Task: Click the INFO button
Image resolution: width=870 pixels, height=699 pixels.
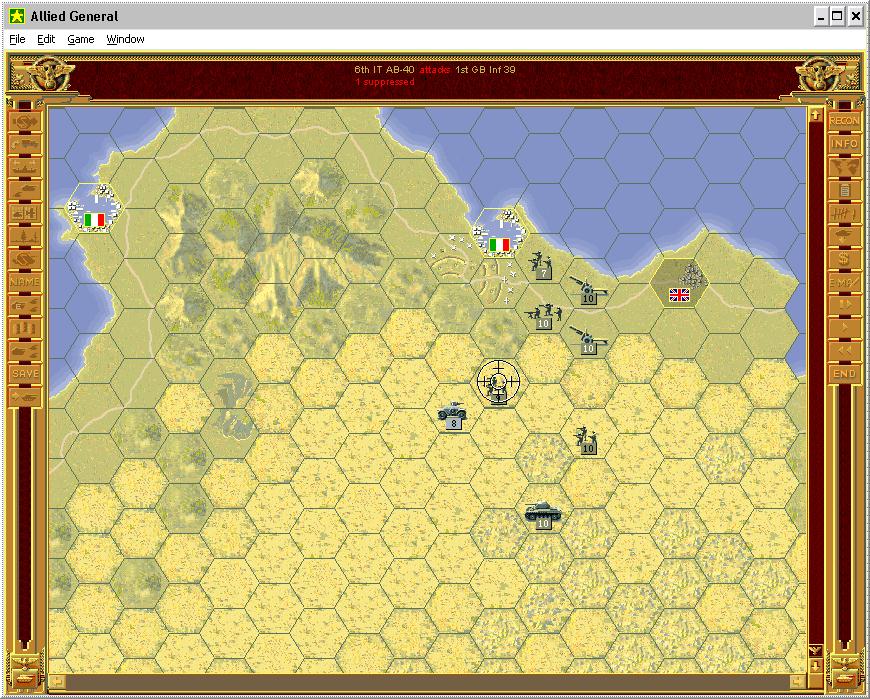Action: pos(844,144)
